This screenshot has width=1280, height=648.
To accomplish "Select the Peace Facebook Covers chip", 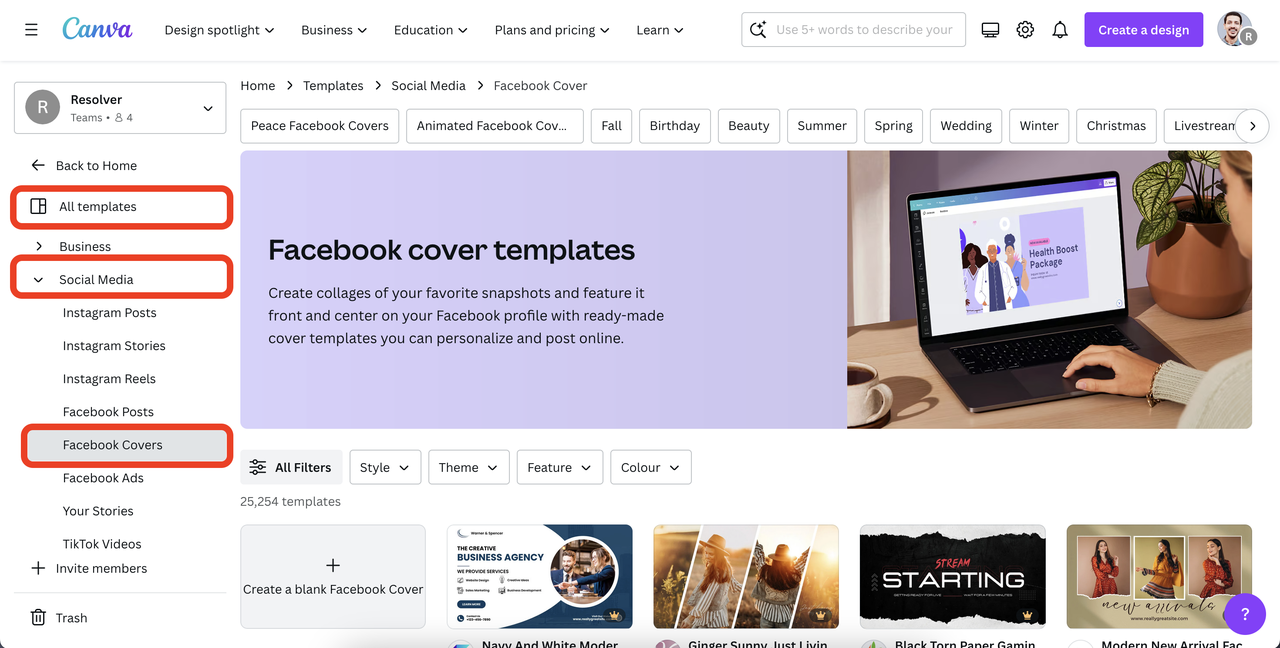I will coord(320,126).
